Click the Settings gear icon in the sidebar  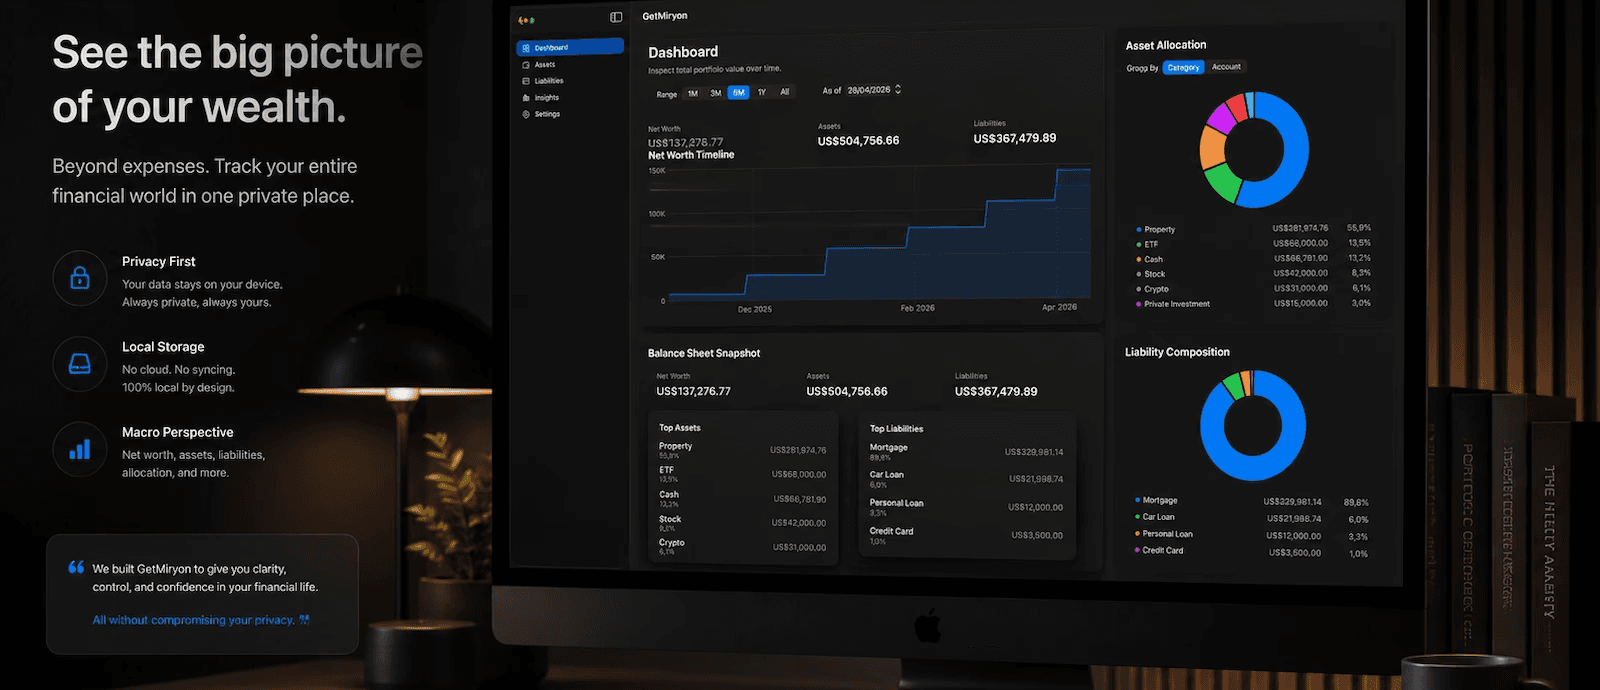click(x=526, y=114)
